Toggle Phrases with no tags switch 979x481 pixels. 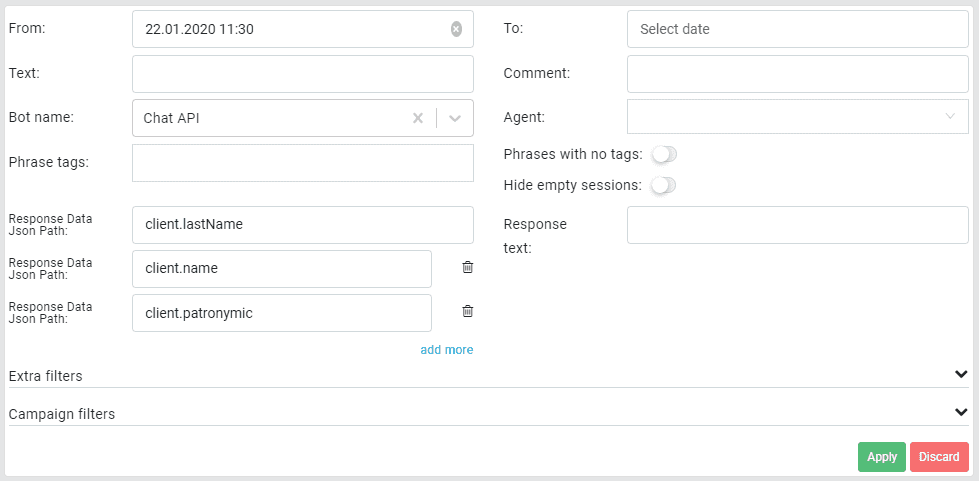[663, 154]
